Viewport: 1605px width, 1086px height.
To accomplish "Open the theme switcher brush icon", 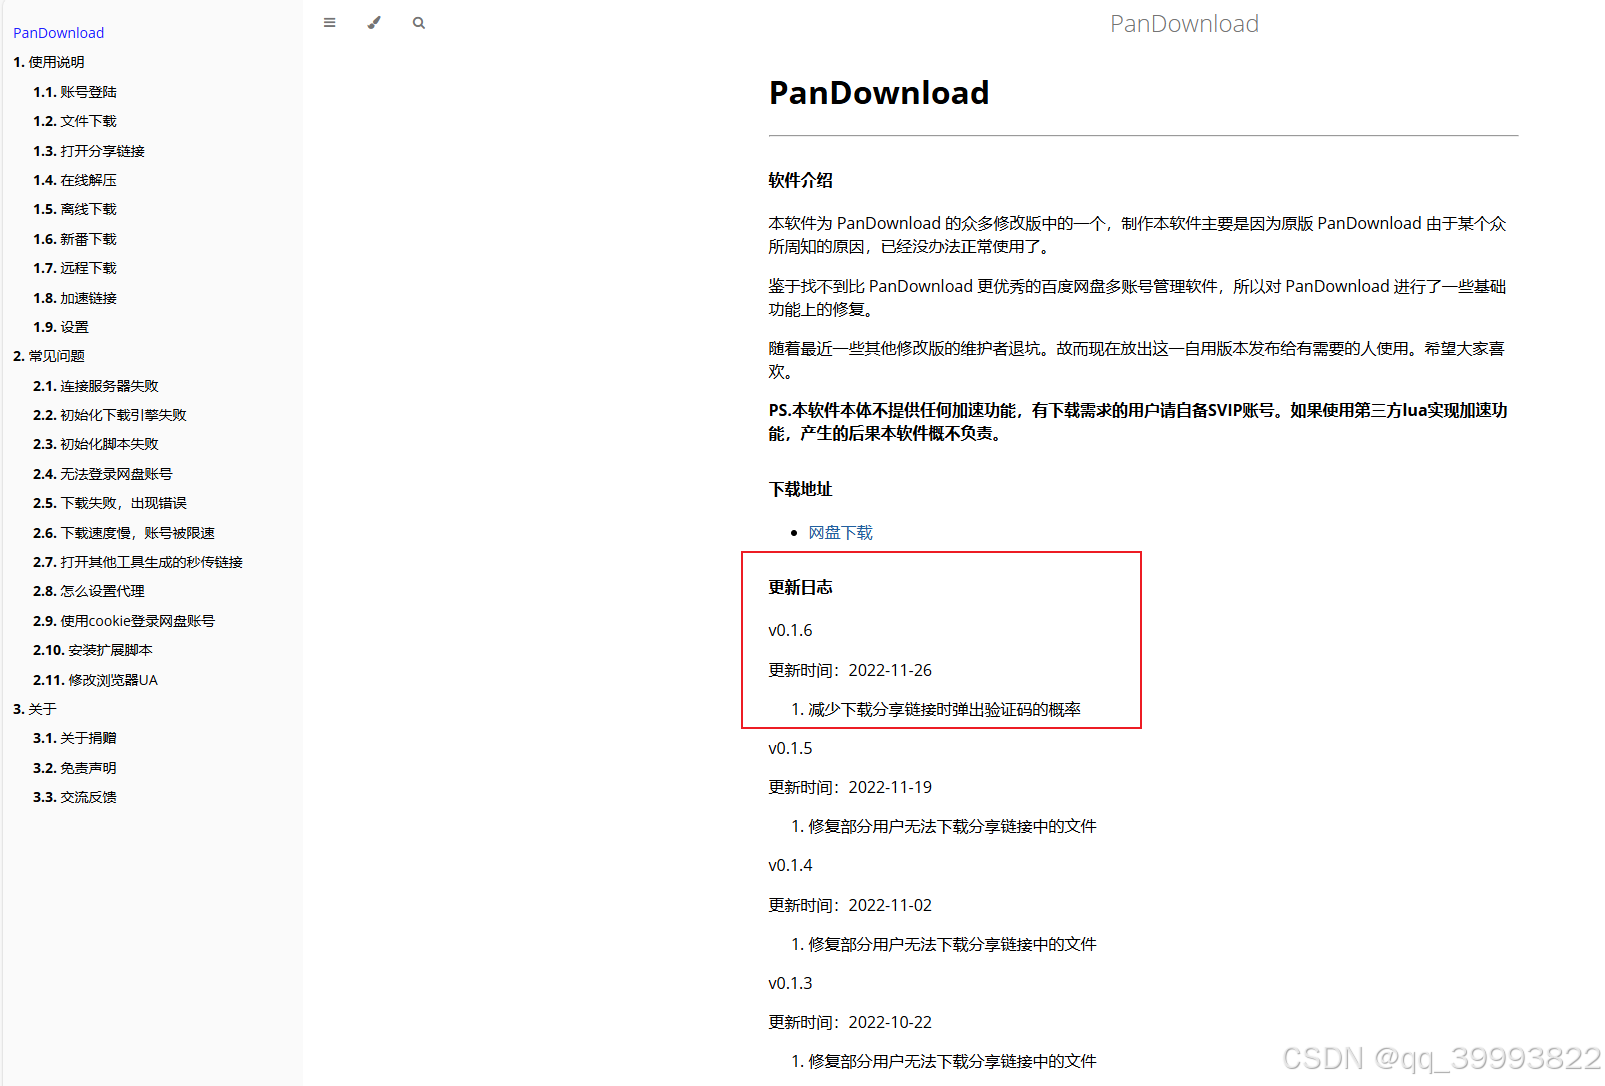I will pyautogui.click(x=374, y=22).
